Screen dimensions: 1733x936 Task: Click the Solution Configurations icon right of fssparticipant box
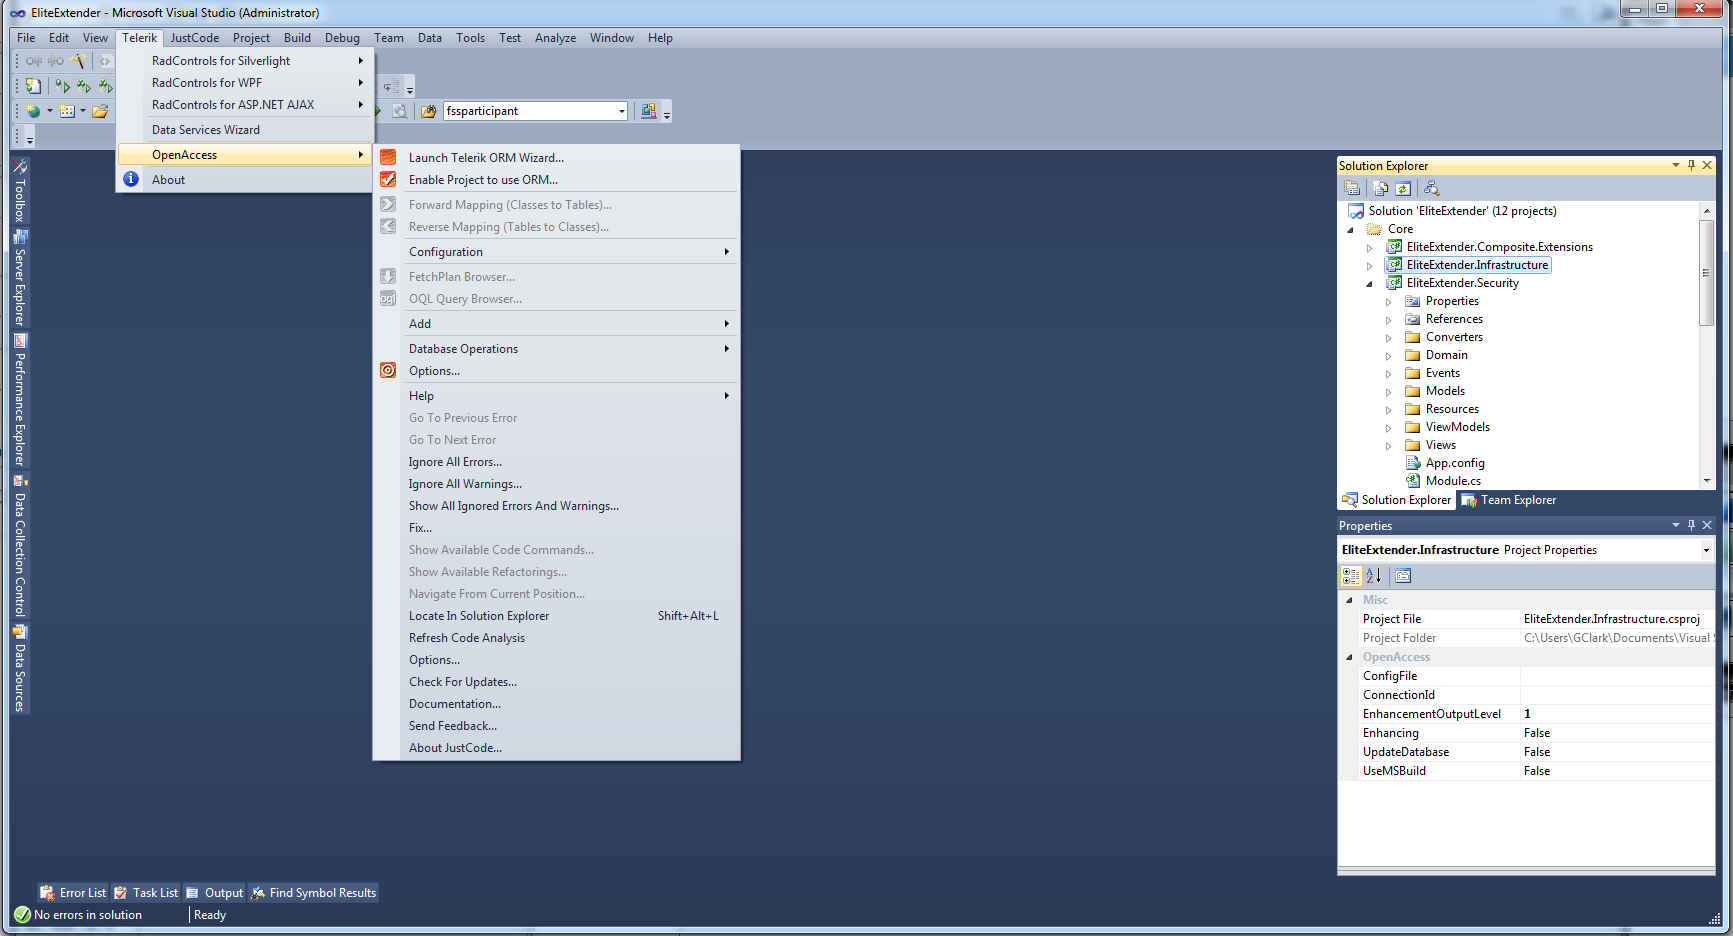tap(649, 111)
